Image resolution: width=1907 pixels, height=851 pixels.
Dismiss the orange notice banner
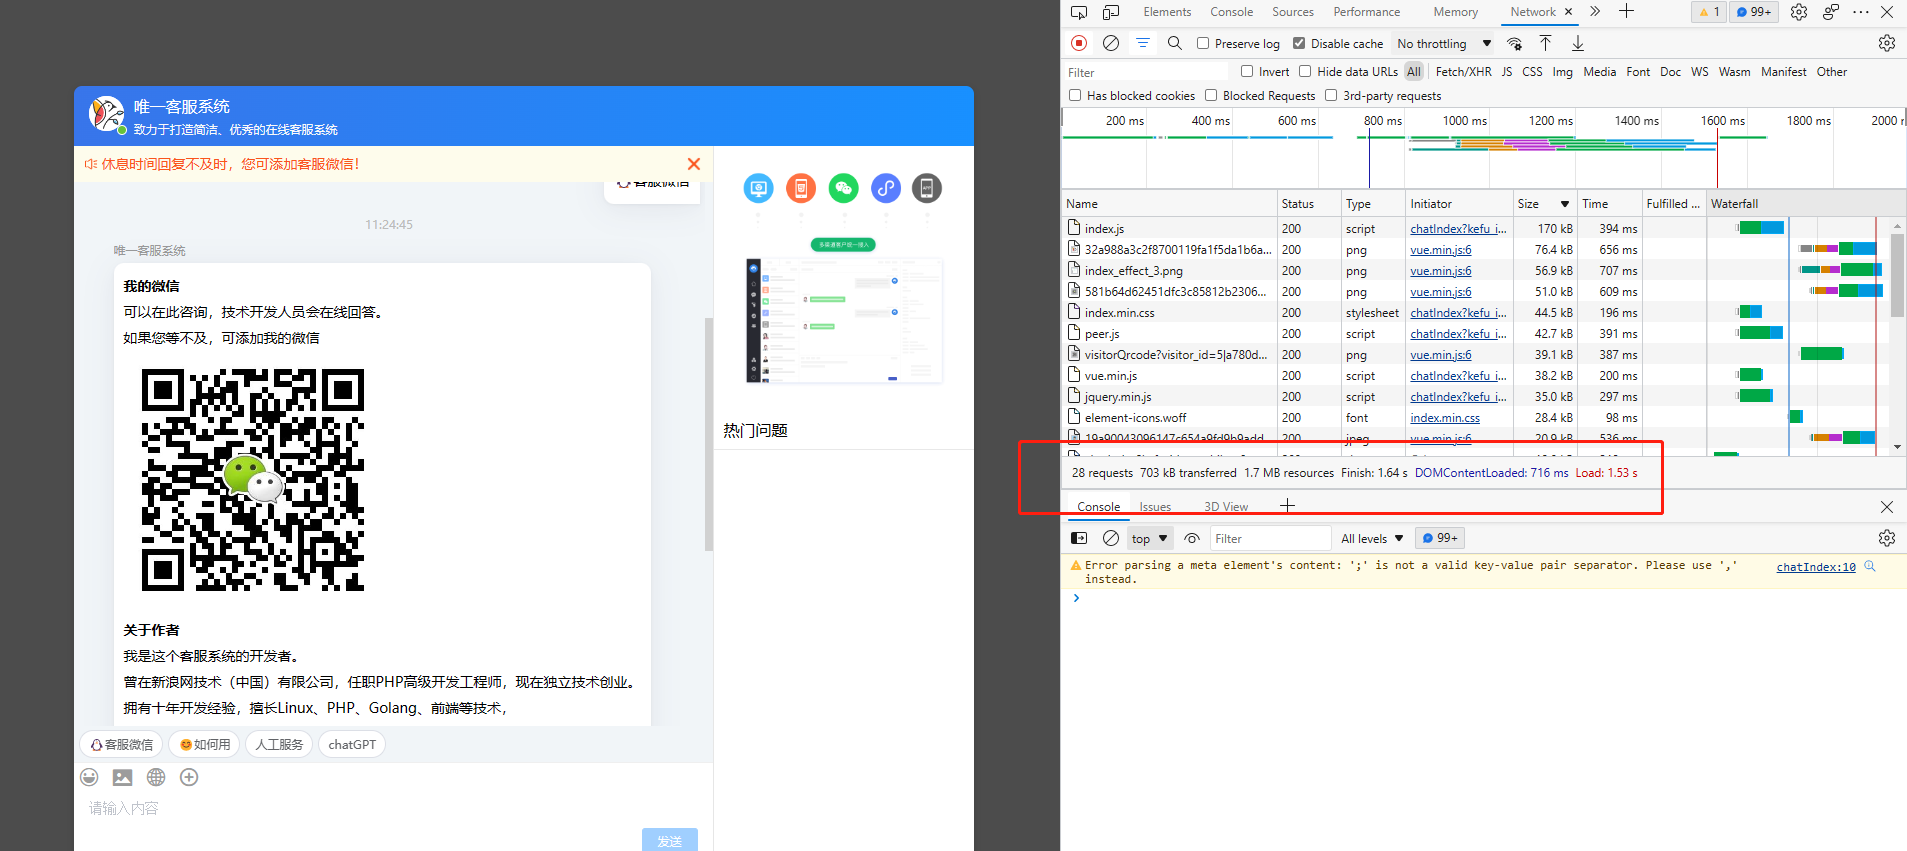(694, 164)
